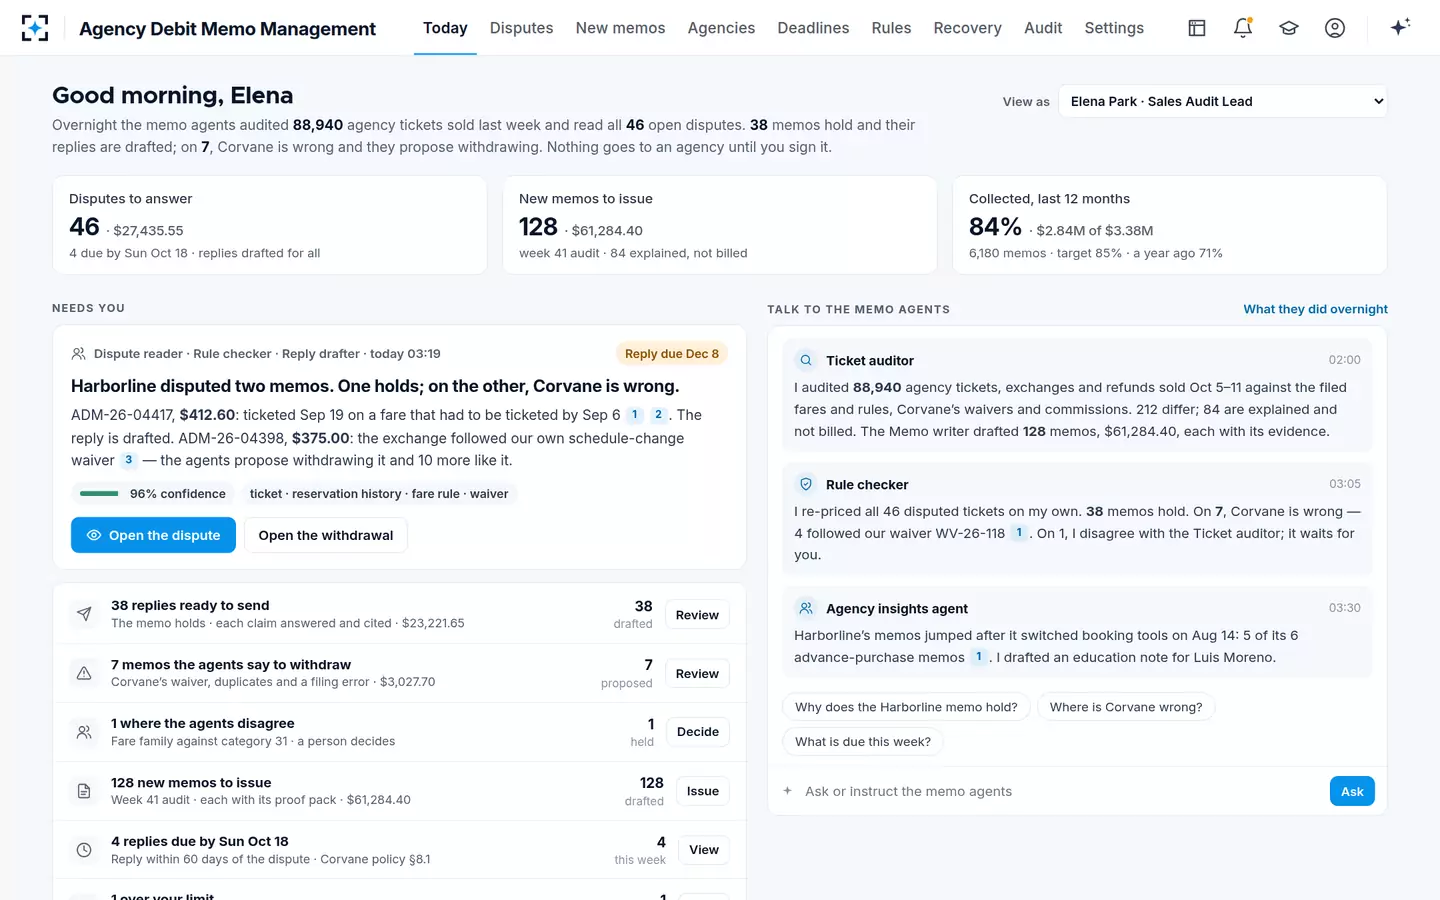Click the warning triangle icon for memos to withdraw
Image resolution: width=1440 pixels, height=900 pixels.
[x=84, y=673]
